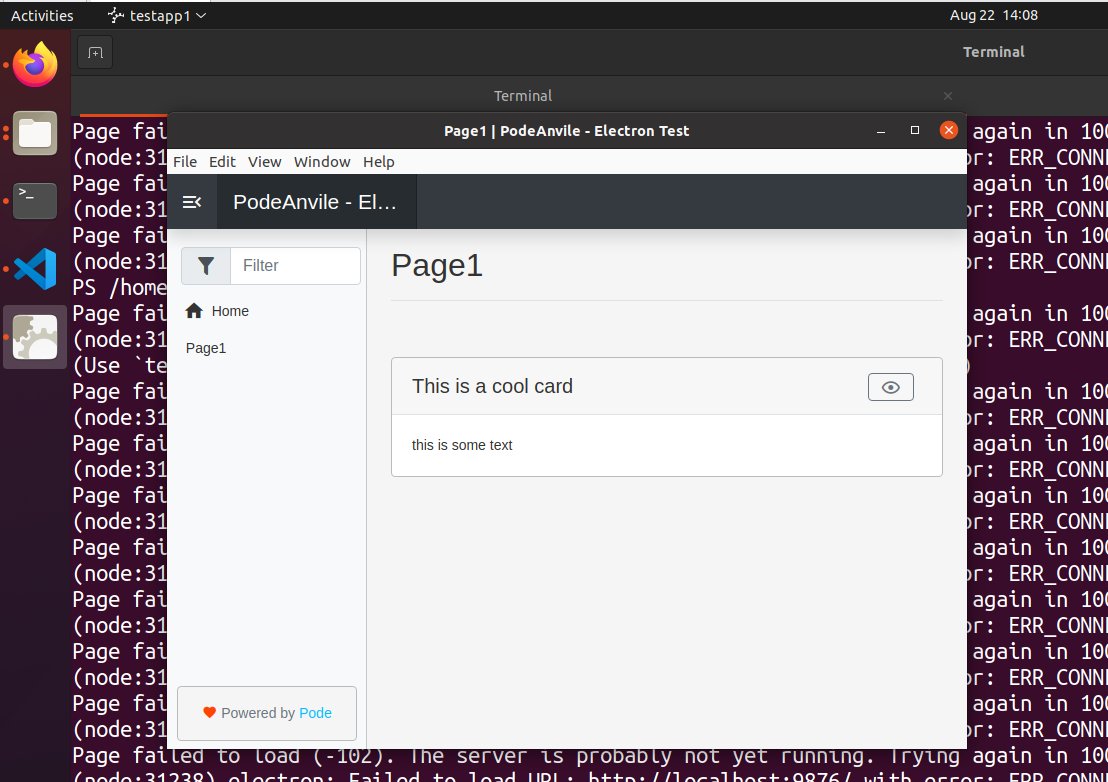Image resolution: width=1108 pixels, height=782 pixels.
Task: Toggle the eye icon on the cool card
Action: [x=890, y=387]
